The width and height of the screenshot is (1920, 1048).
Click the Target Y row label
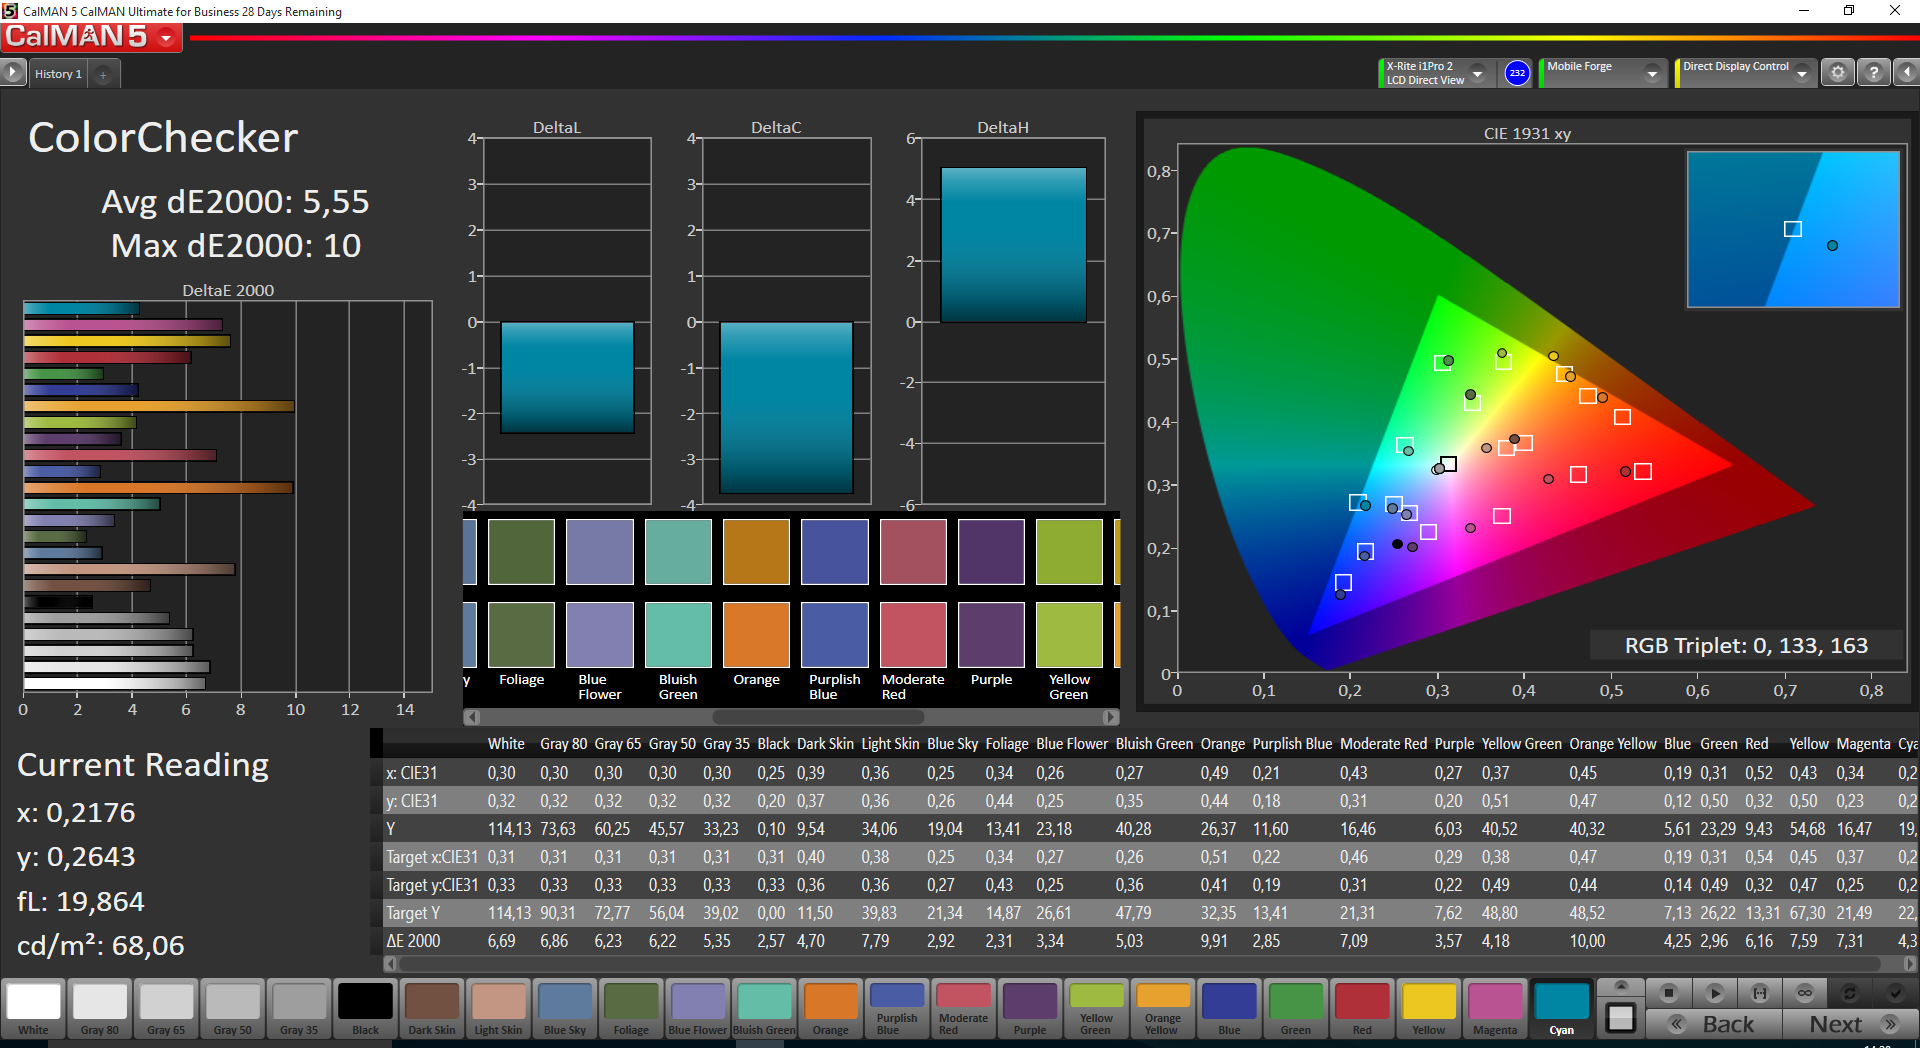tap(413, 913)
